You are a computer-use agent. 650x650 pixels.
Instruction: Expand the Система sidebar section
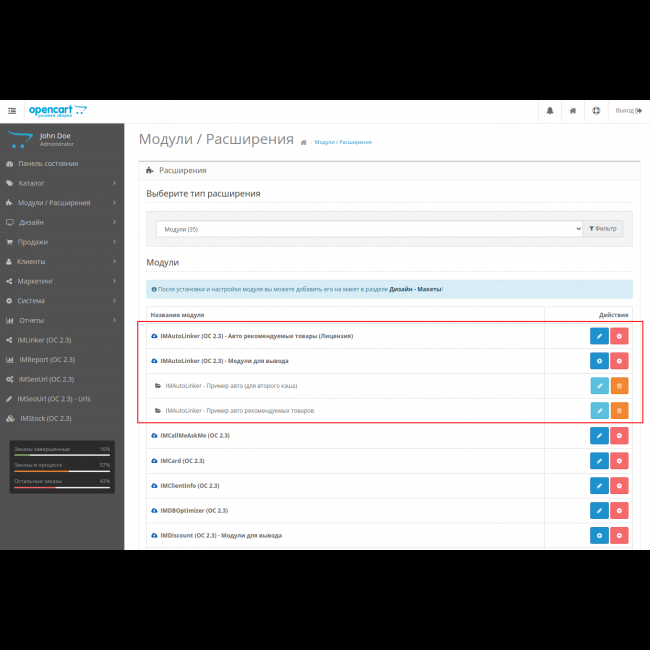[x=62, y=300]
